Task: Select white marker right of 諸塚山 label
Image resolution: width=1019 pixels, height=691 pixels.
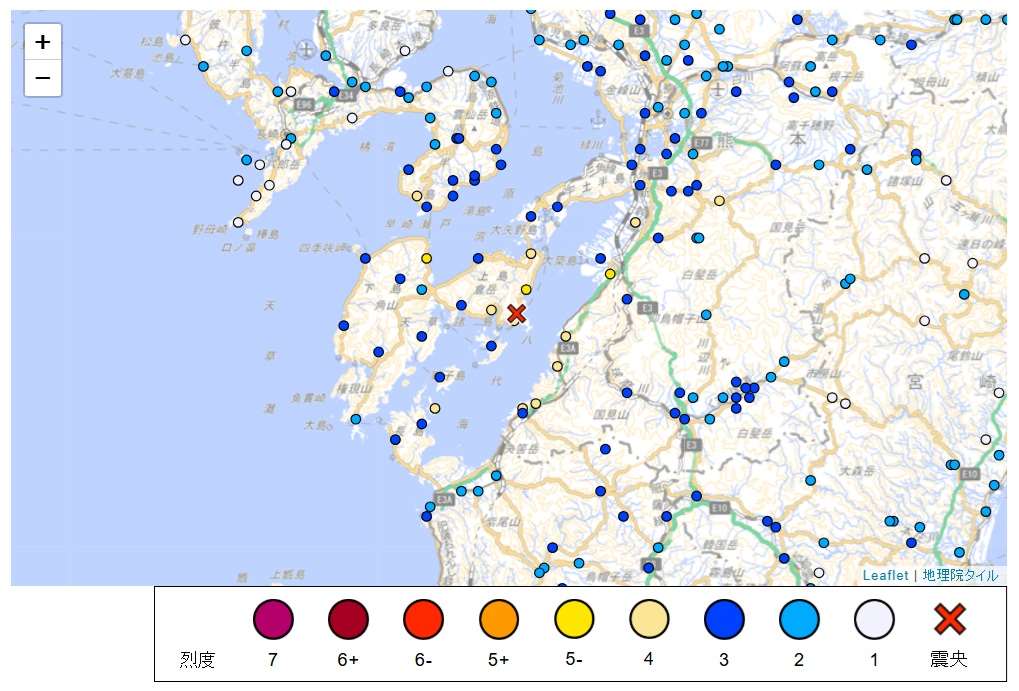Action: [946, 180]
